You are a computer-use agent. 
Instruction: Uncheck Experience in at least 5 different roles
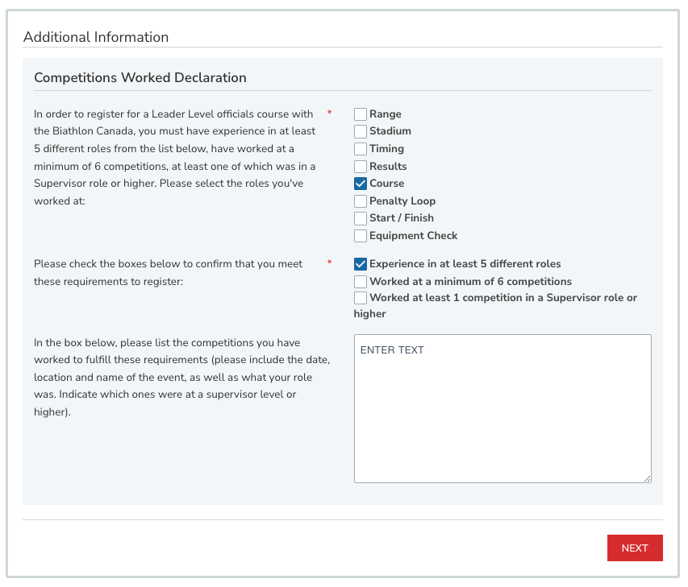pos(360,264)
